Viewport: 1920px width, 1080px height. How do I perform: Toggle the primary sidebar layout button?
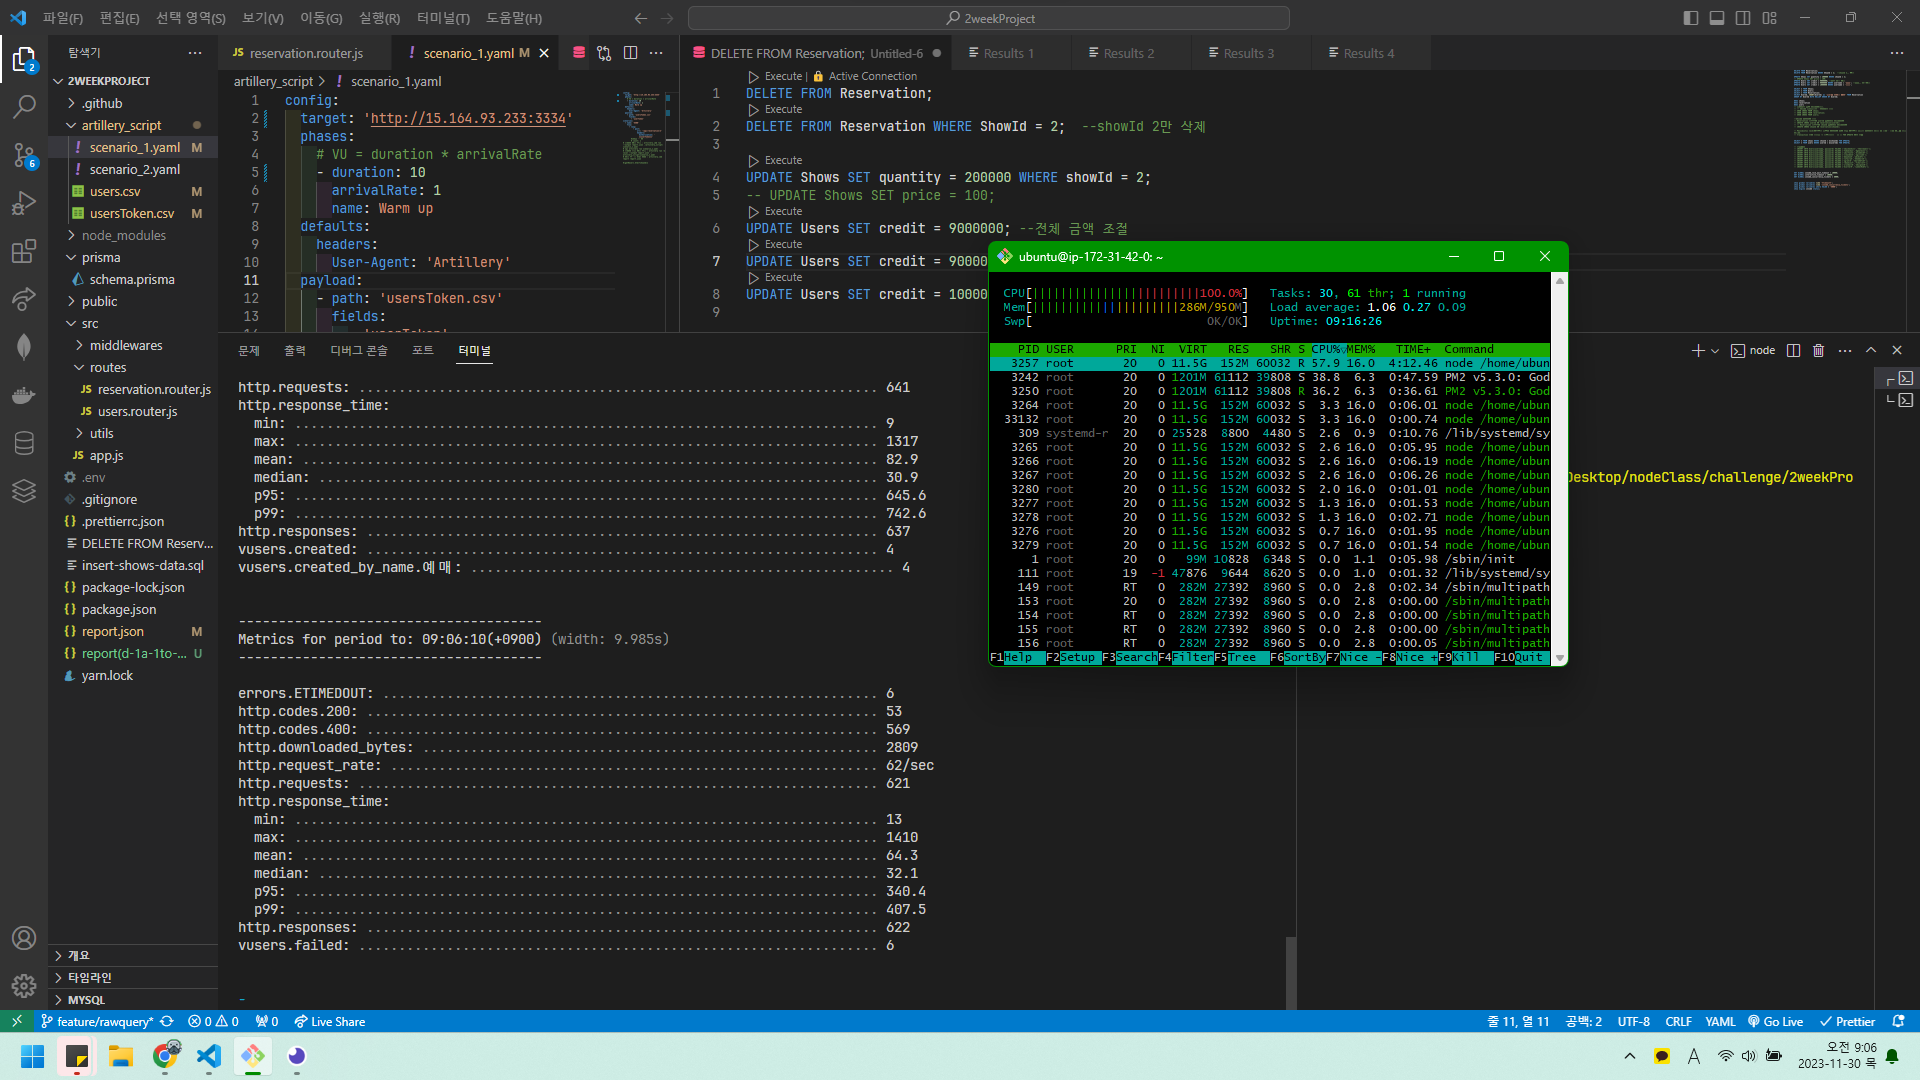[1690, 18]
